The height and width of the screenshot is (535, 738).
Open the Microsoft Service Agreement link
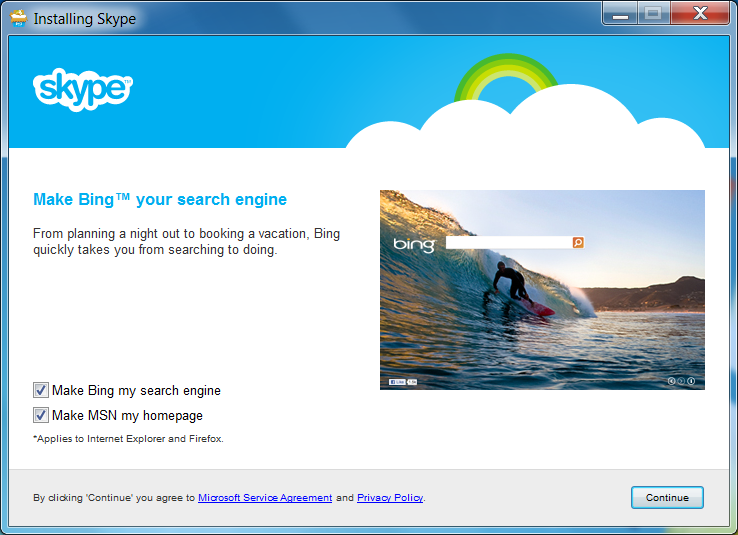(x=265, y=498)
